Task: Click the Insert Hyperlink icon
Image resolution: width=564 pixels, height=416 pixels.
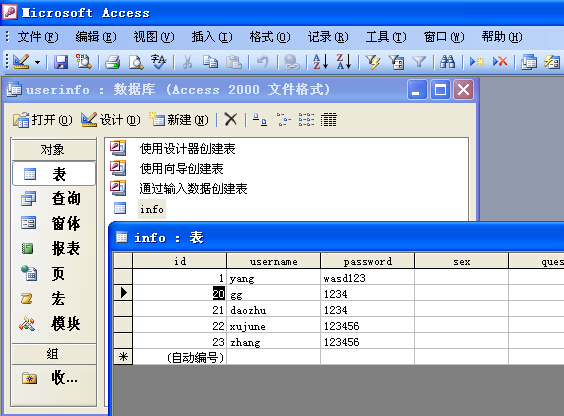Action: [292, 62]
